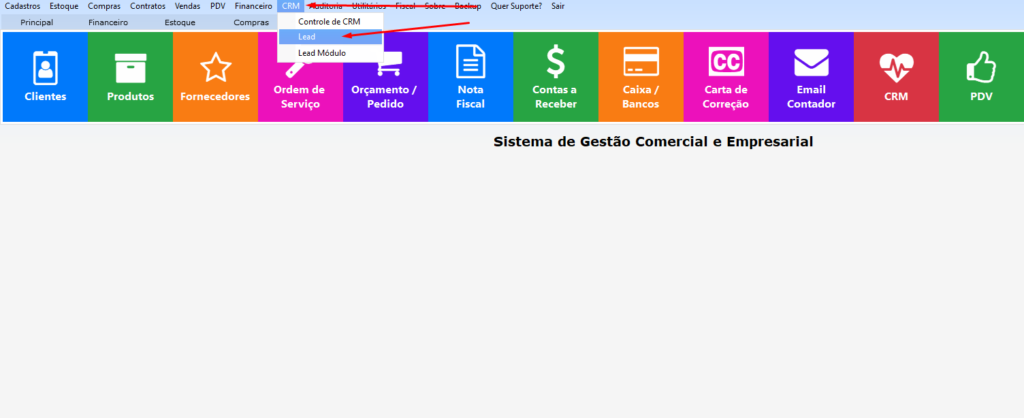Open the Email Contador envelope tile
This screenshot has height=418, width=1024.
pos(810,77)
